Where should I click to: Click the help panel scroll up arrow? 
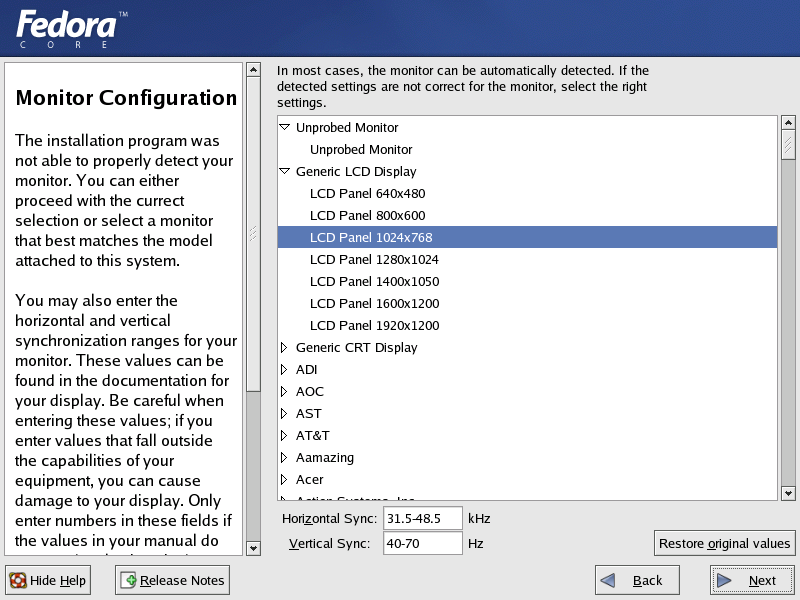coord(253,69)
